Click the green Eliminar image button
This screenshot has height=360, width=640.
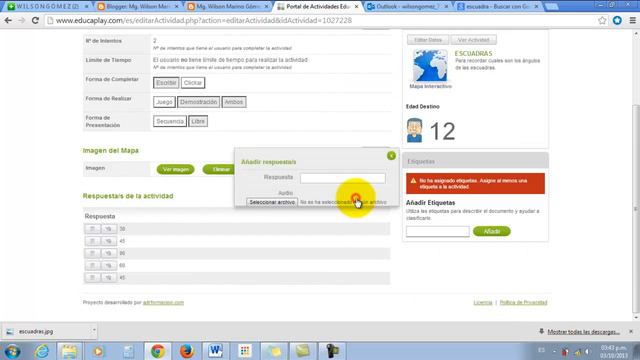pos(219,169)
